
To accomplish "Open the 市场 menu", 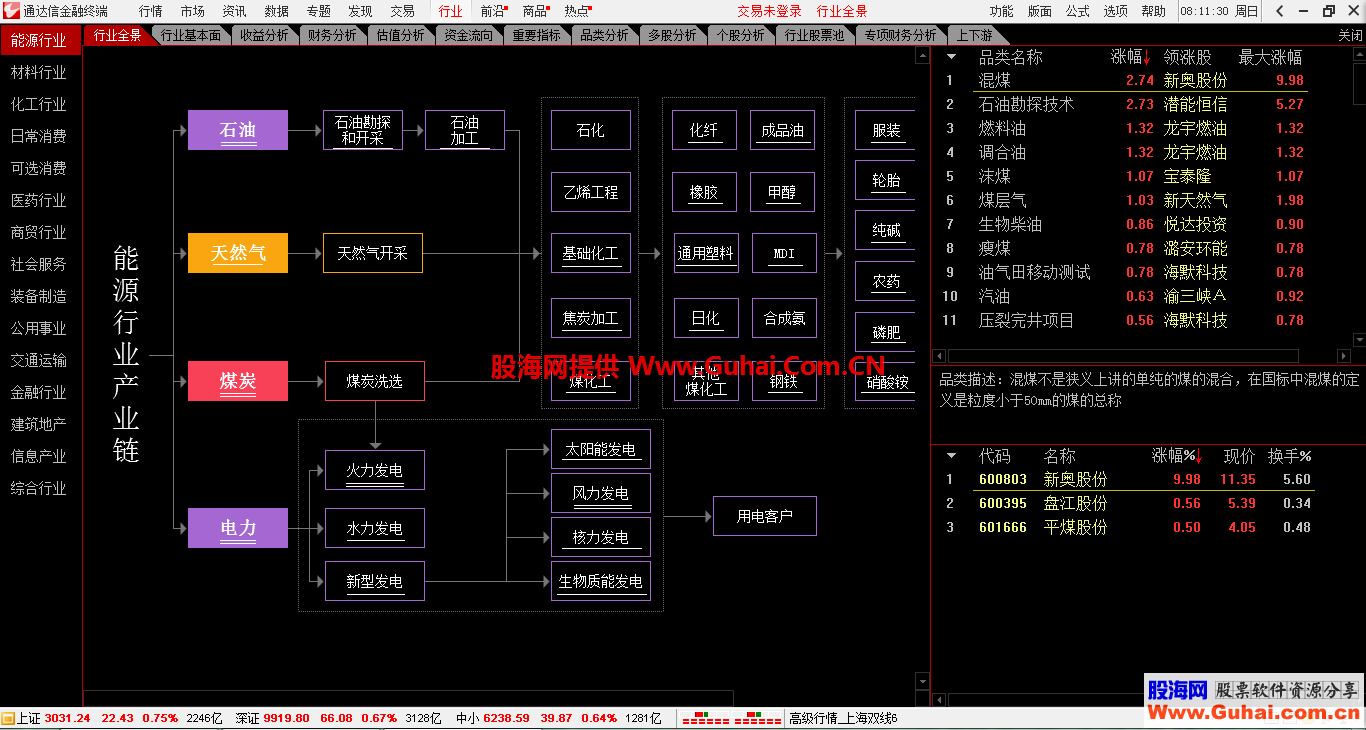I will point(193,11).
